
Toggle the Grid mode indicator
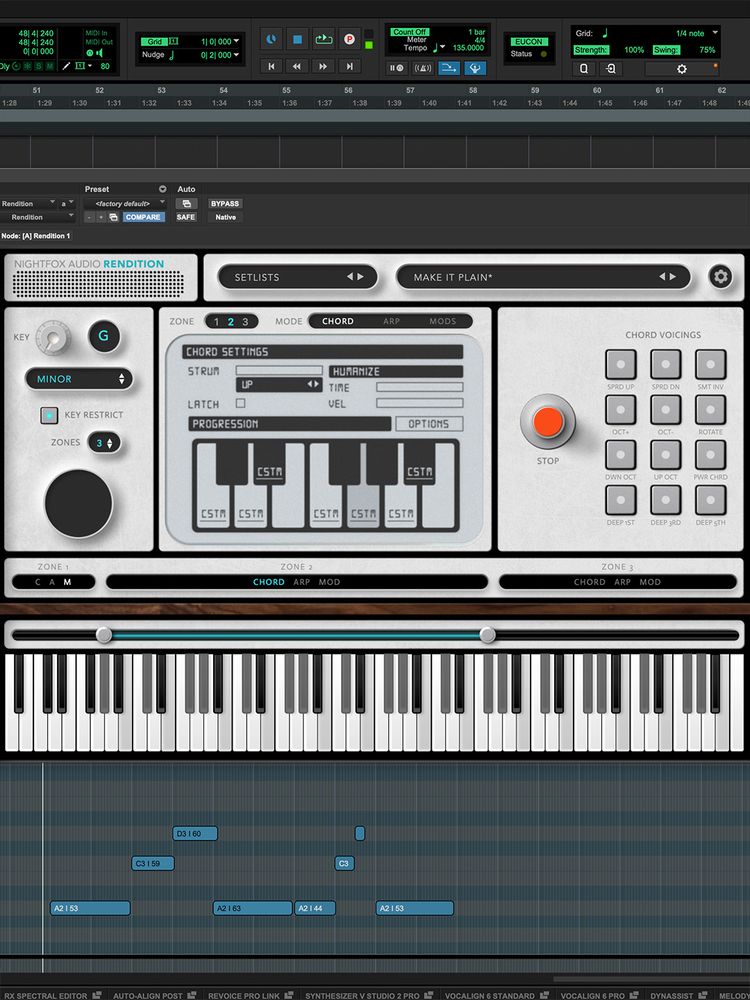point(155,41)
